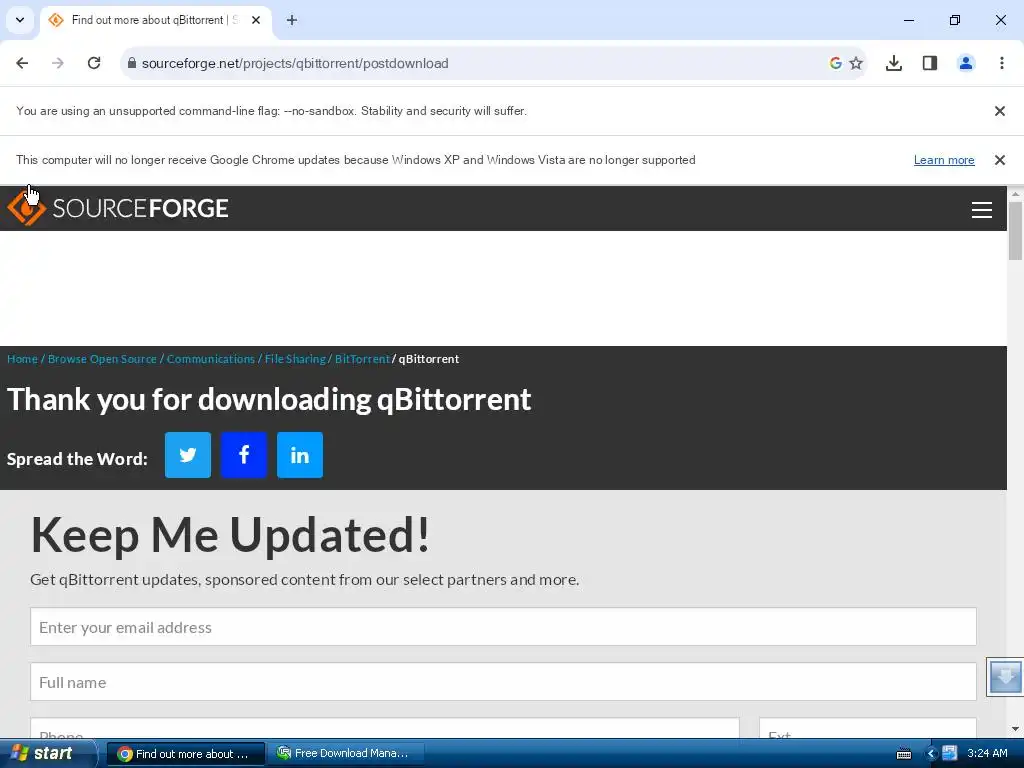Click the keyboard tray icon
This screenshot has height=768, width=1024.
[x=904, y=754]
